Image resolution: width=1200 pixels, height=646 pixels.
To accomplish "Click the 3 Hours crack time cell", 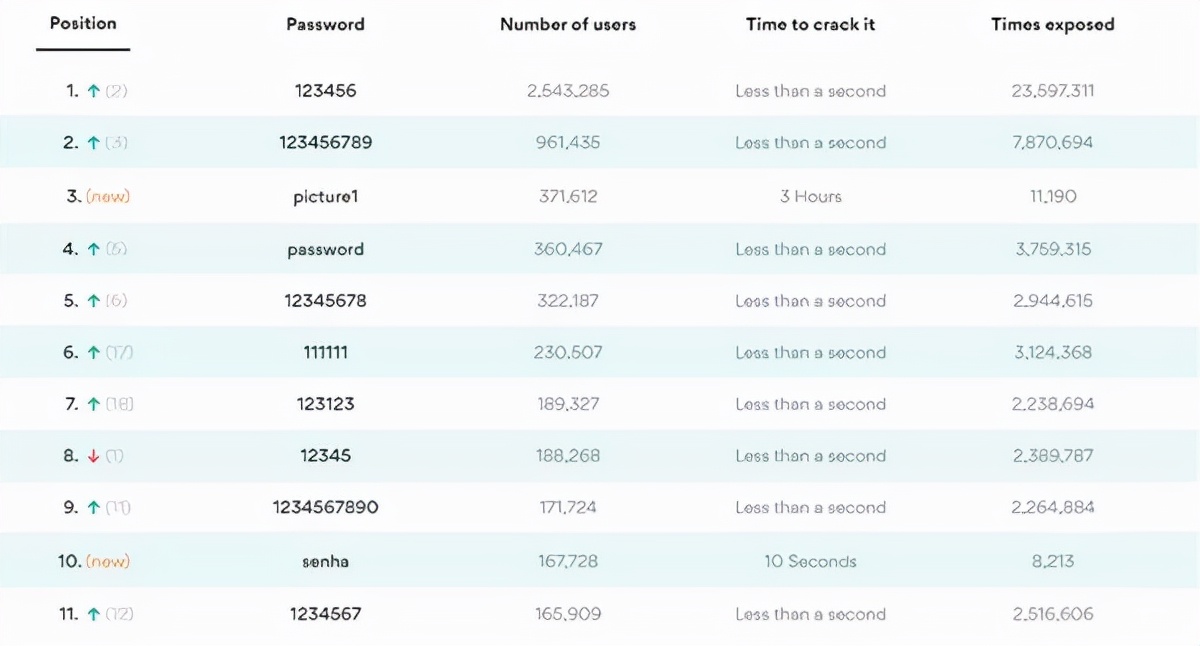I will pos(810,197).
